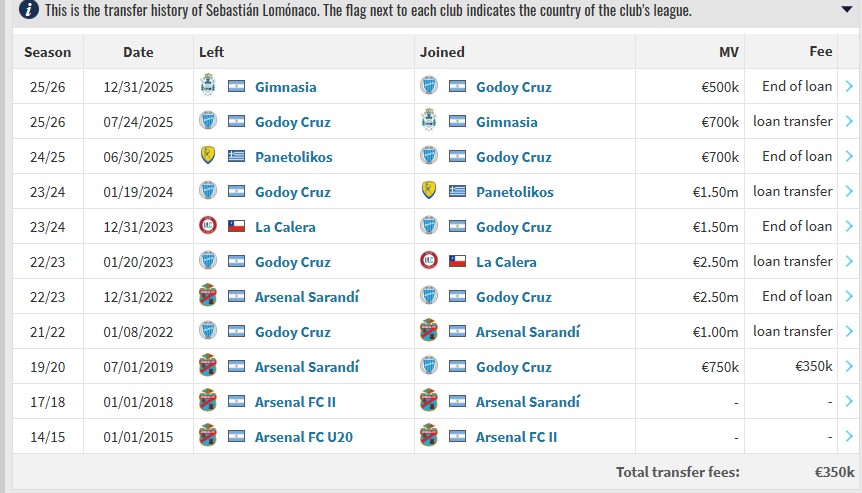Open Arsenal FC U20 club link
The height and width of the screenshot is (493, 862).
[x=304, y=437]
